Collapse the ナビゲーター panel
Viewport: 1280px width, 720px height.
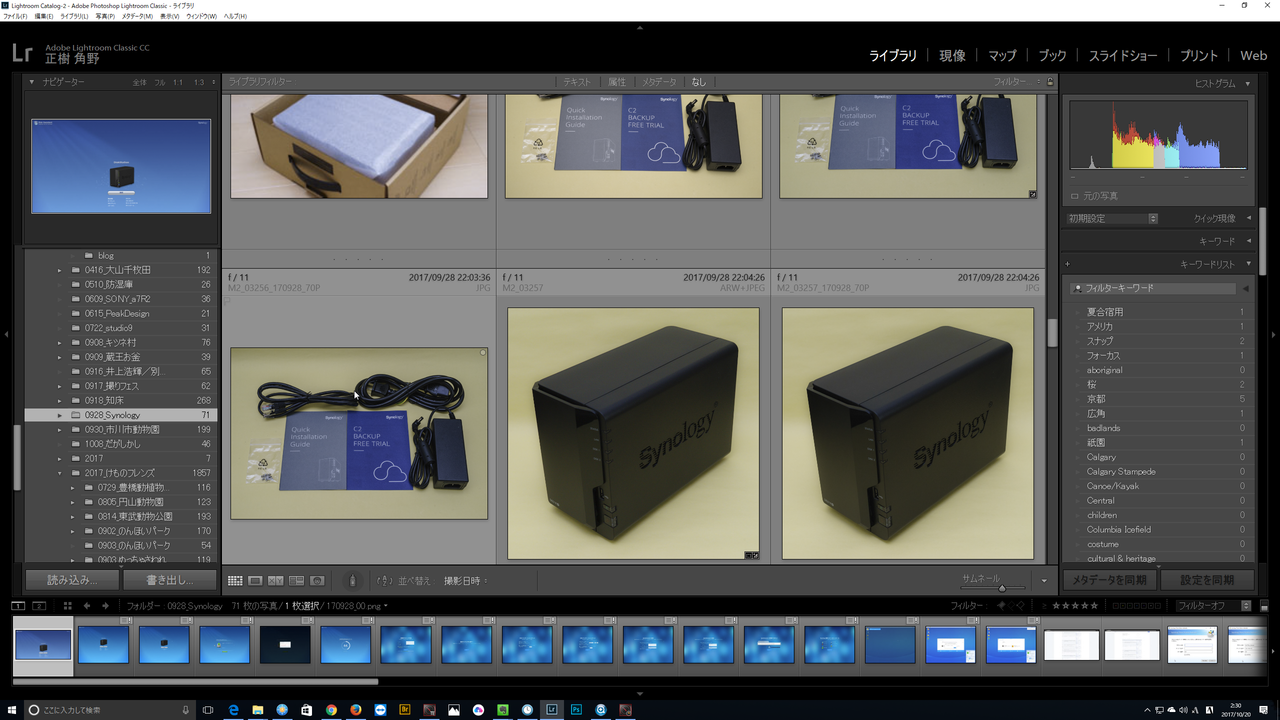tap(32, 82)
